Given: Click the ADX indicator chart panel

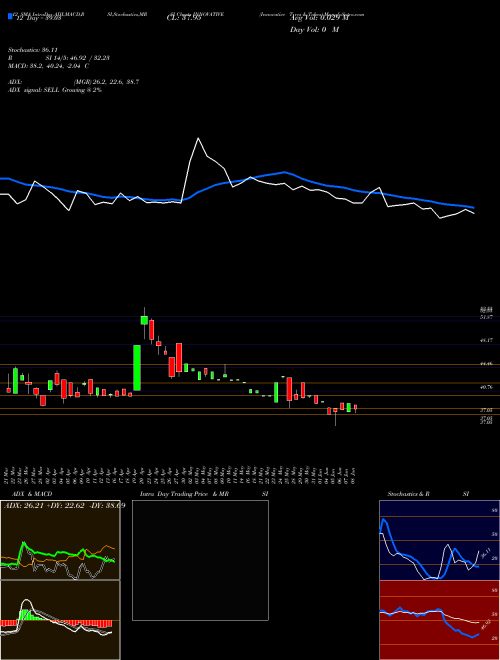Looking at the screenshot, I should [x=60, y=540].
